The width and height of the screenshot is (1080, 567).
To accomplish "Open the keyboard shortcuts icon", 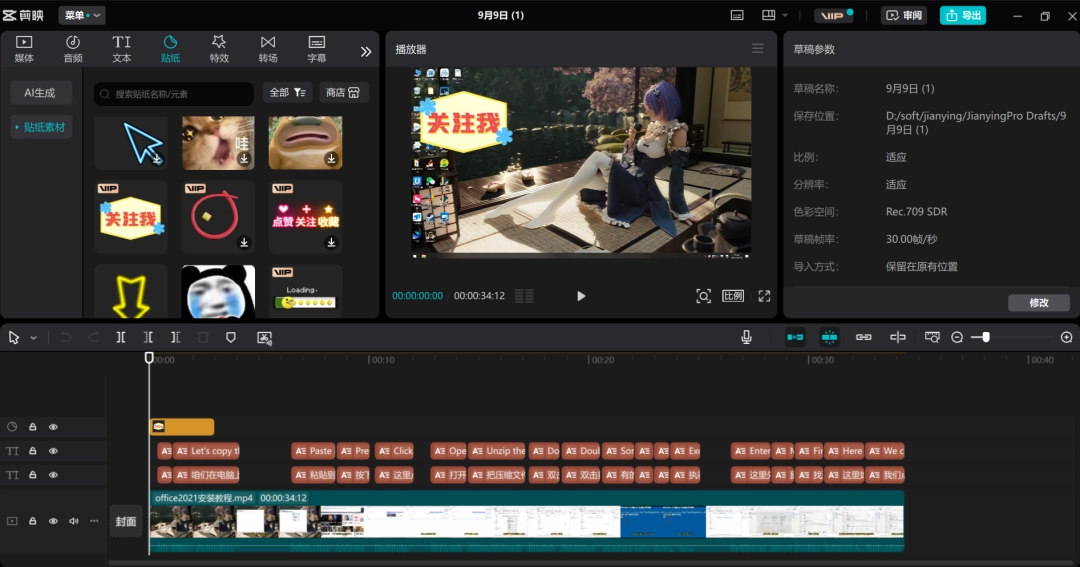I will point(737,15).
